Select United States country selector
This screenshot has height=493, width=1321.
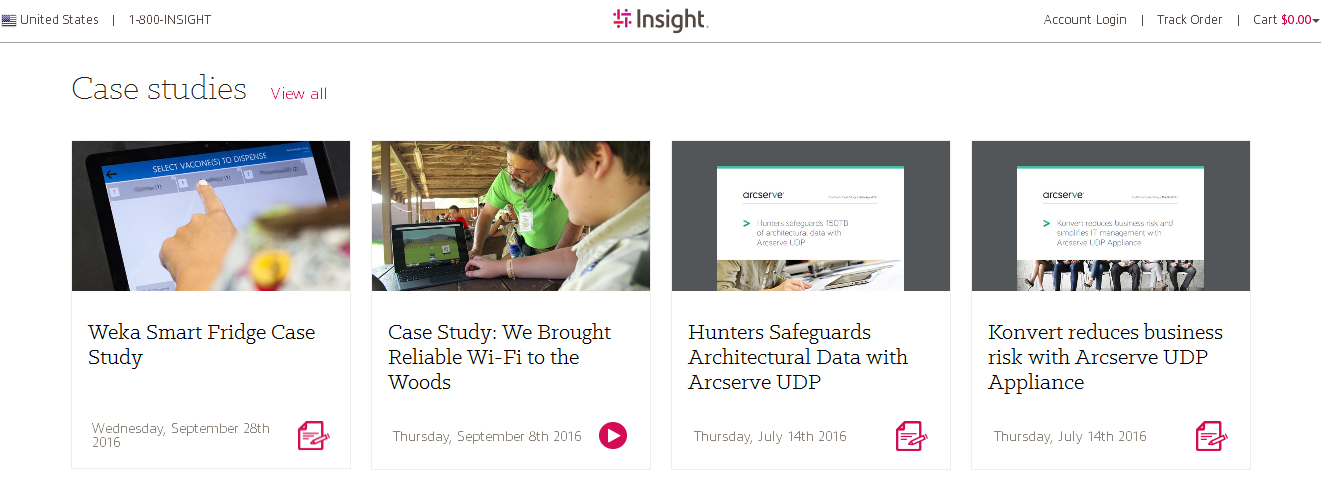tap(59, 20)
